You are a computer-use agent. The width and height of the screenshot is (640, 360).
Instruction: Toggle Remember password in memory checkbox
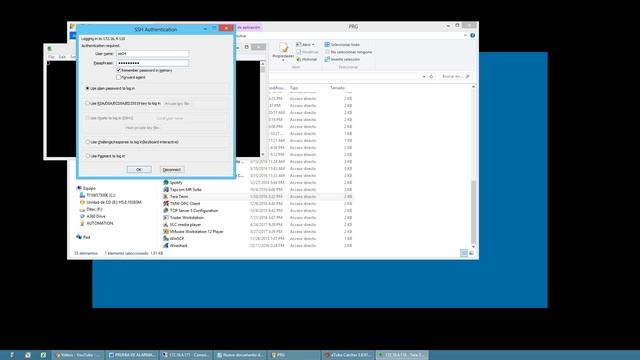pyautogui.click(x=119, y=70)
